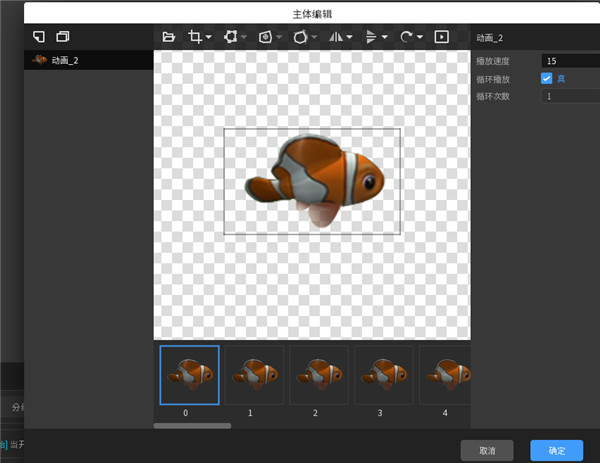The image size is (600, 463).
Task: Click the 确定 button
Action: (556, 449)
